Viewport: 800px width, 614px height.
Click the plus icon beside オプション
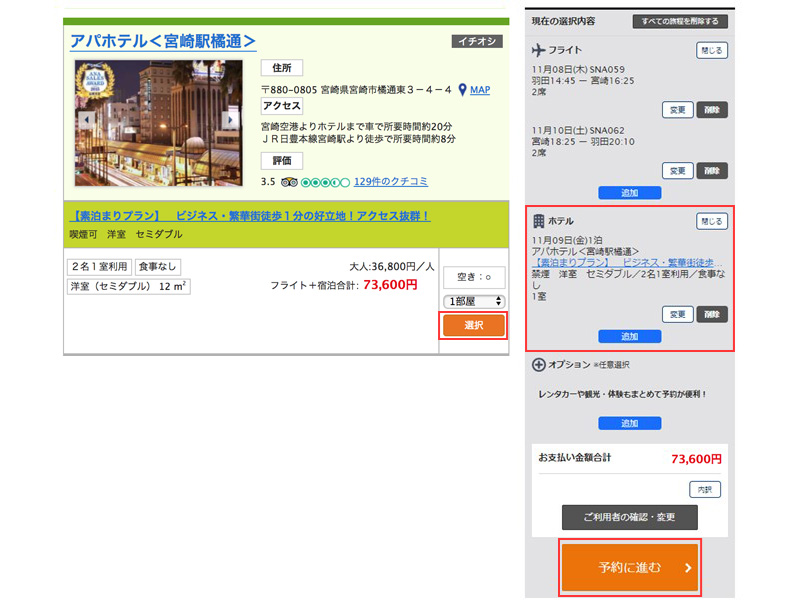[x=539, y=365]
